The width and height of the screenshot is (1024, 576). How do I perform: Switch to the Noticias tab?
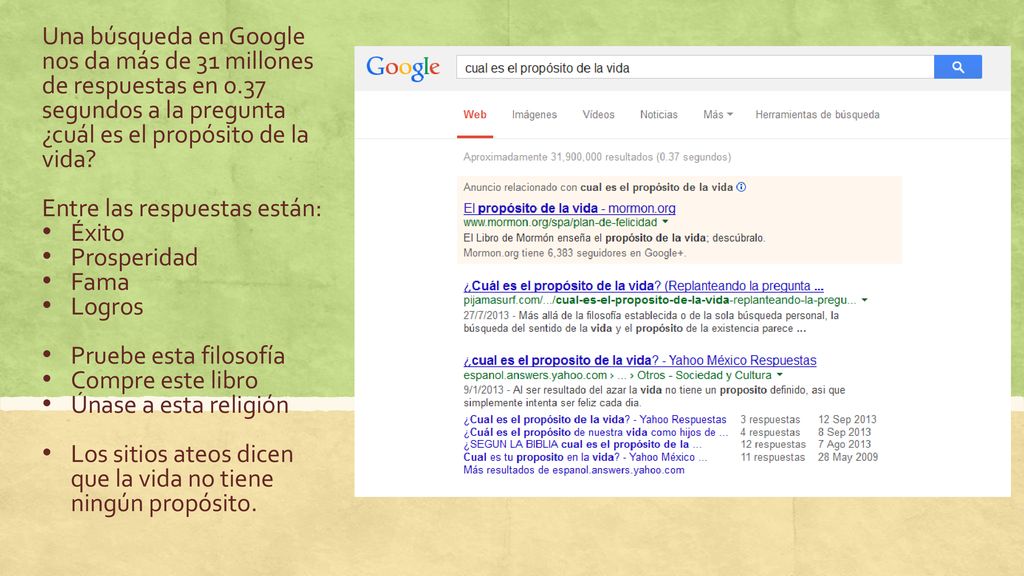(658, 114)
